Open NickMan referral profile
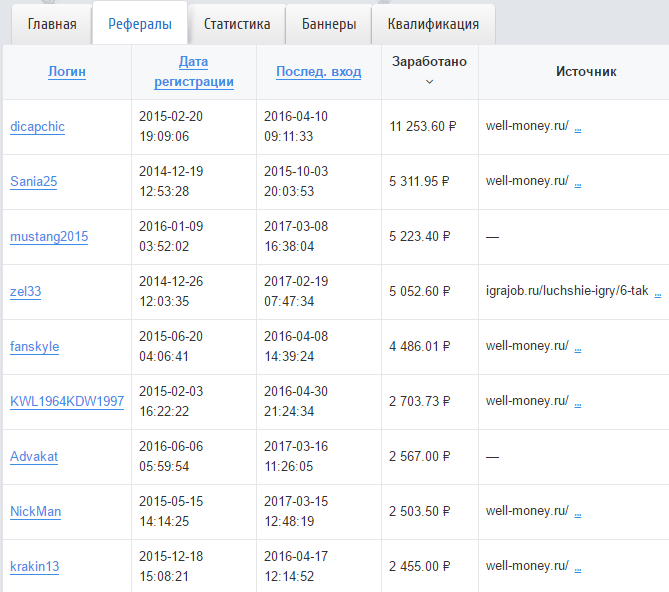The height and width of the screenshot is (592, 669). click(36, 512)
